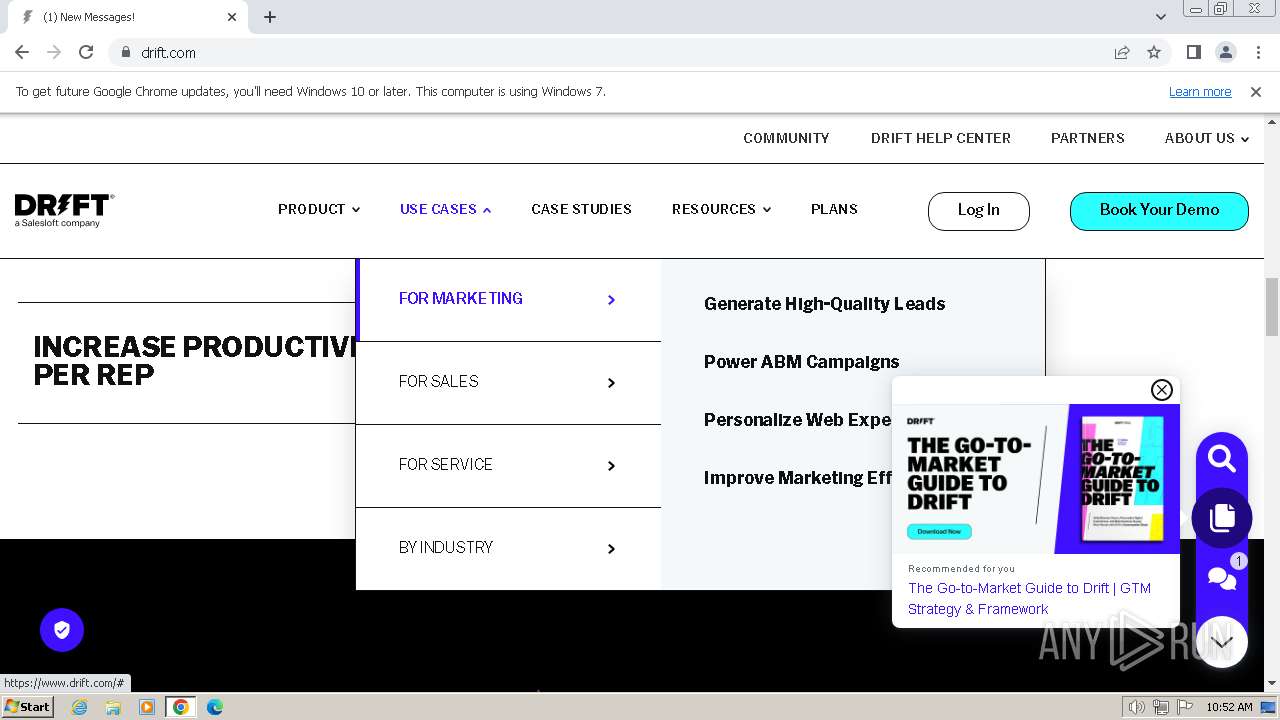Click Show desktop button in taskbar

pyautogui.click(x=1269, y=707)
